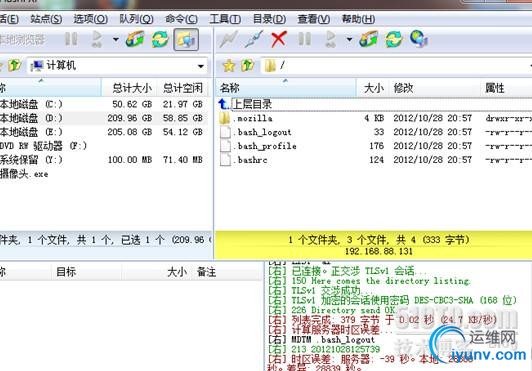Expand the 计算机 location dropdown
Screen dimensions: 532x371
pyautogui.click(x=201, y=66)
